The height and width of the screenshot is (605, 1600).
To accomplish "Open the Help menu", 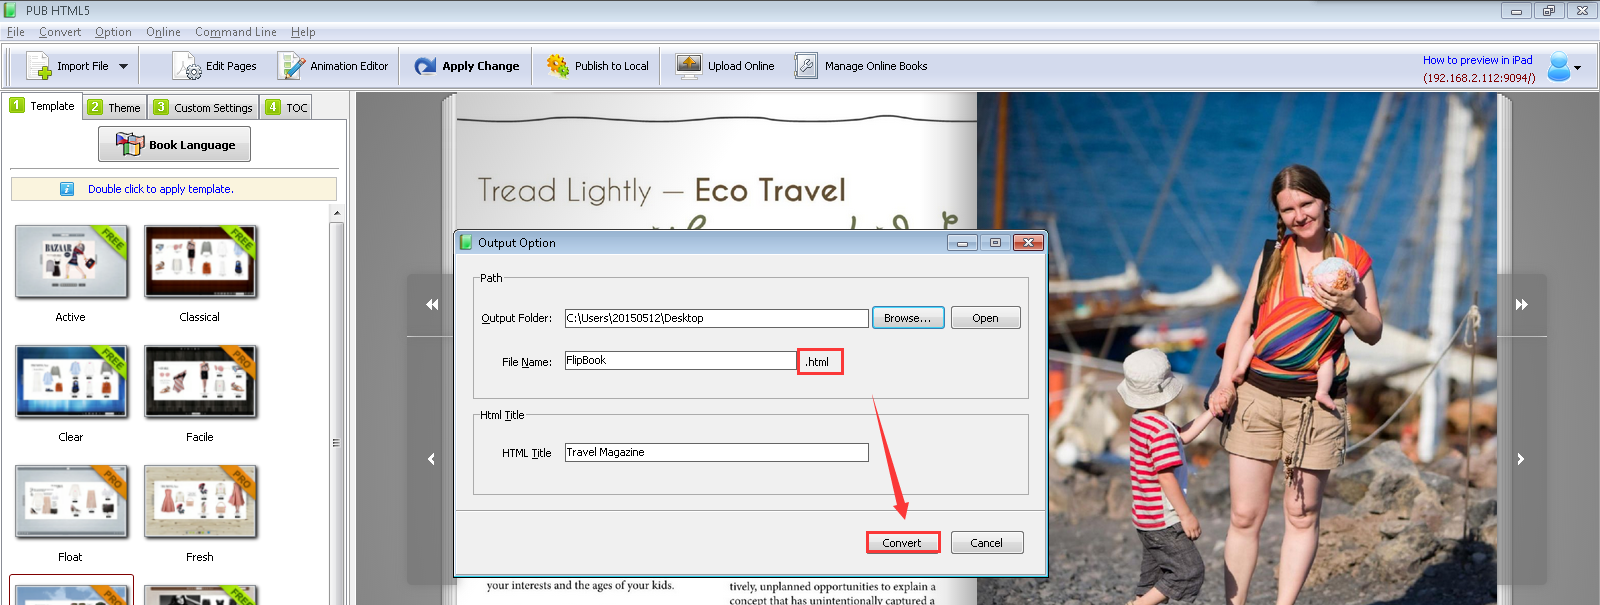I will pyautogui.click(x=303, y=32).
